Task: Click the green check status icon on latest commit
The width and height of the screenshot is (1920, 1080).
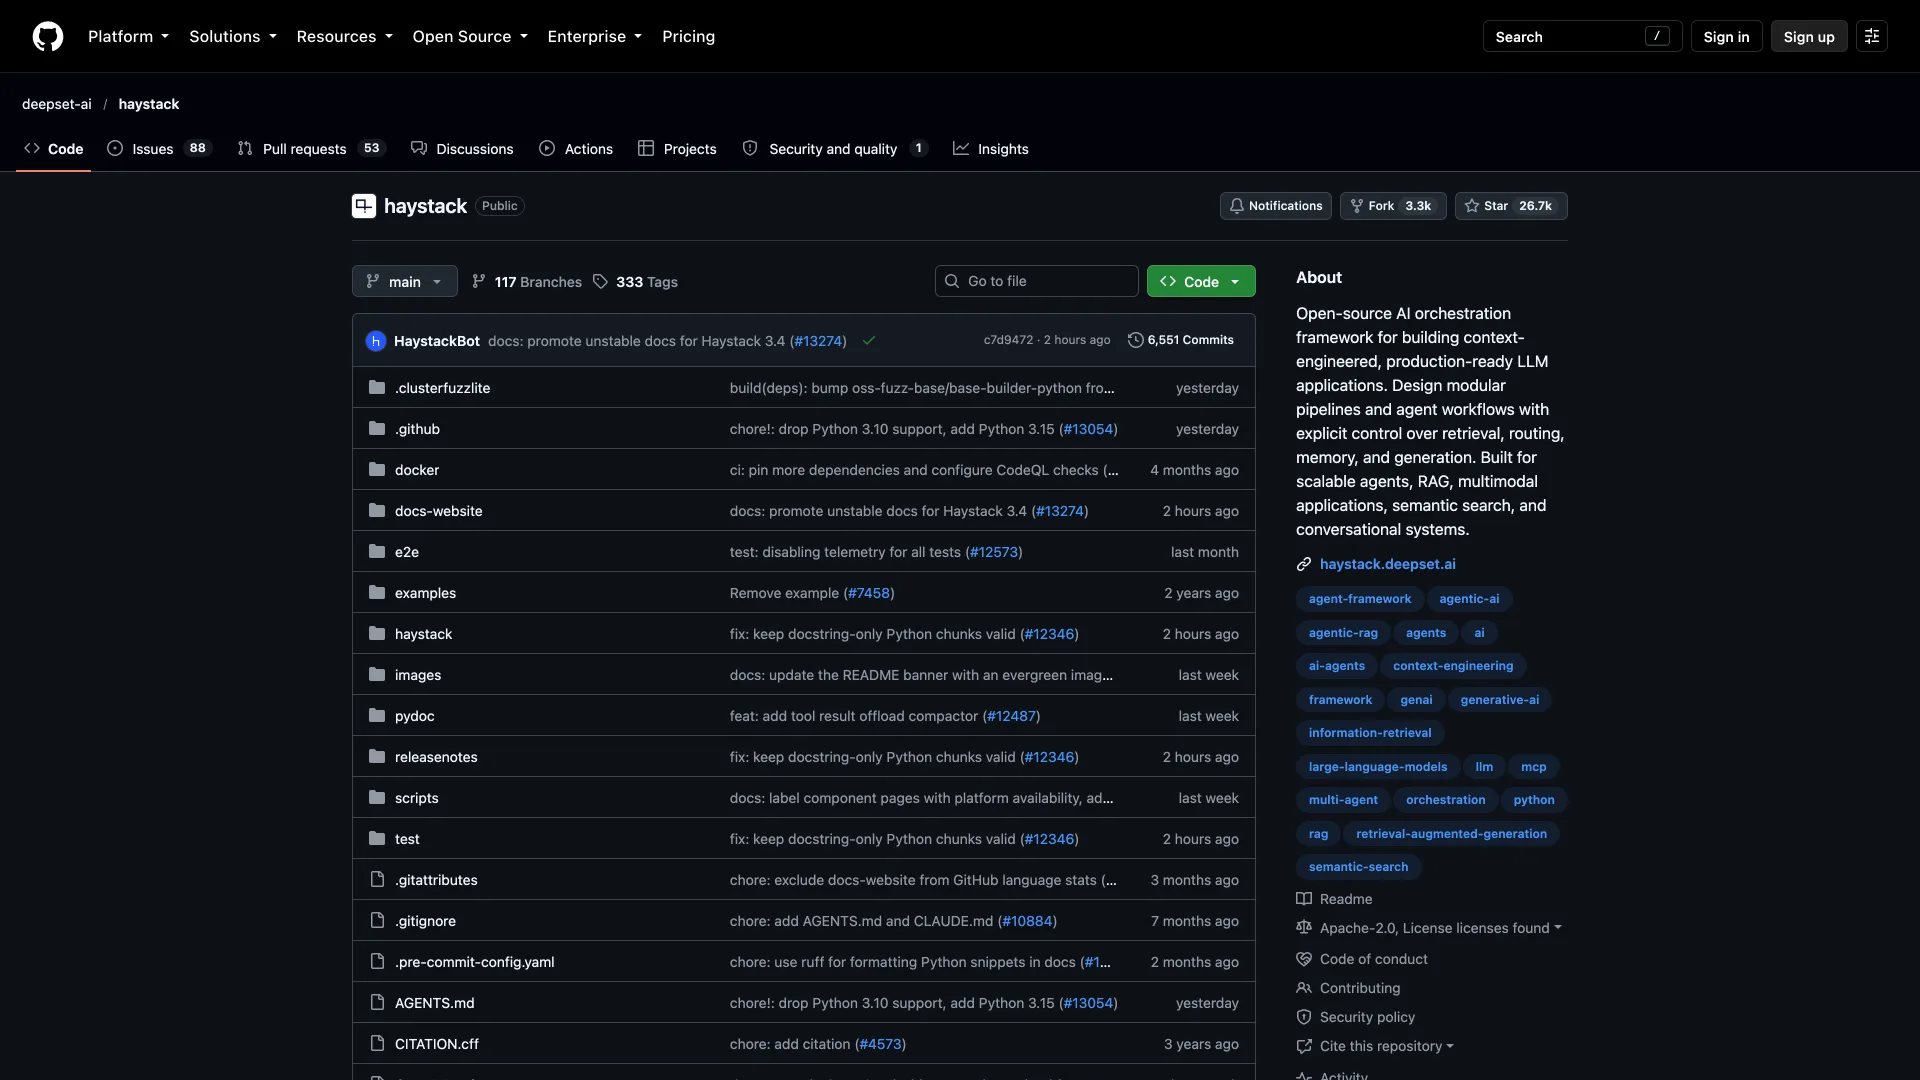Action: [x=869, y=341]
